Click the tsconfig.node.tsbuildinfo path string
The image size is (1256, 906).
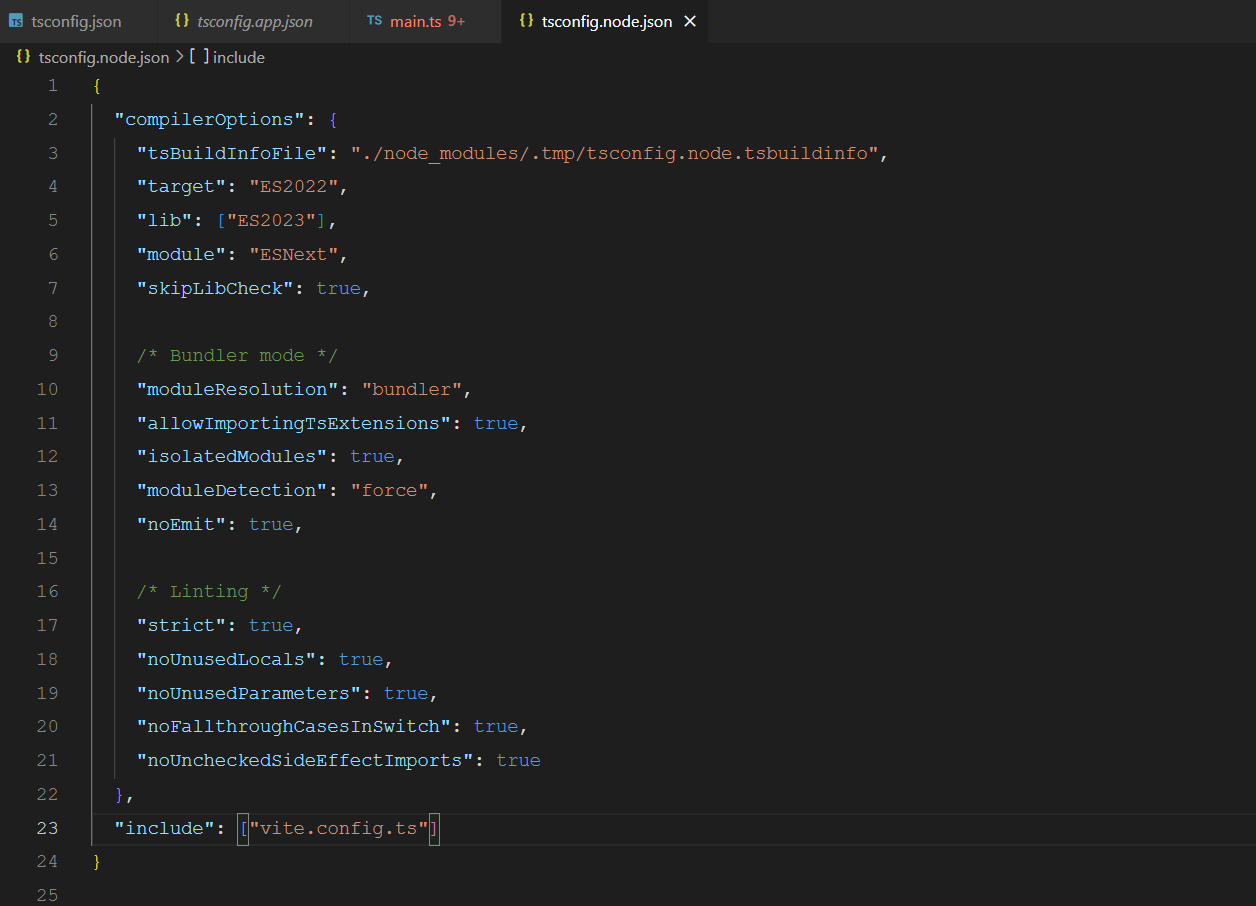click(x=614, y=153)
